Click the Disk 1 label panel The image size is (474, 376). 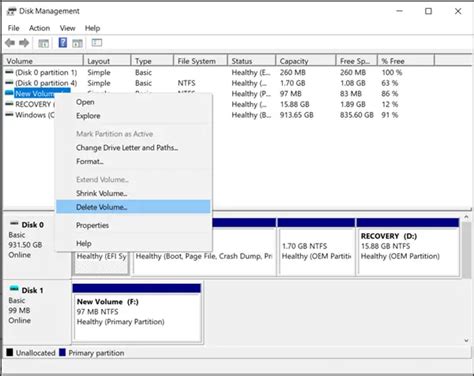coord(37,312)
